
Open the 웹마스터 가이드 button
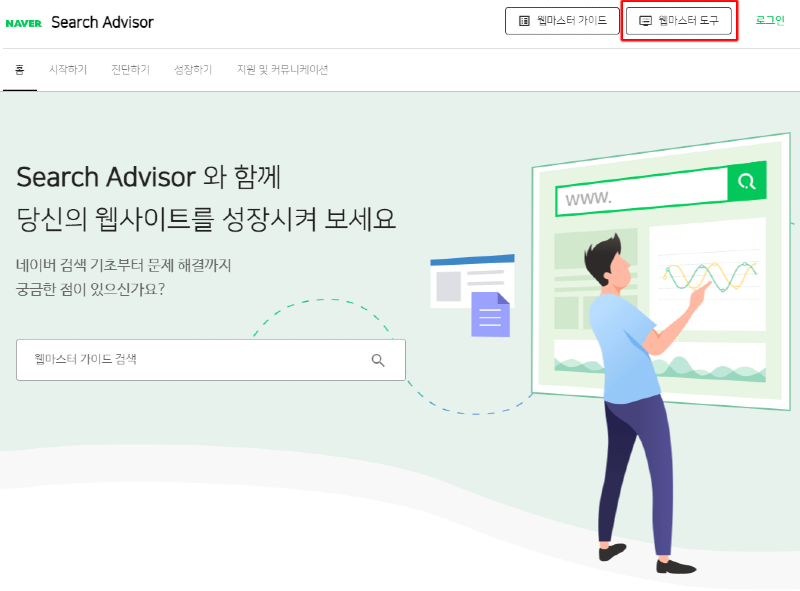coord(562,21)
